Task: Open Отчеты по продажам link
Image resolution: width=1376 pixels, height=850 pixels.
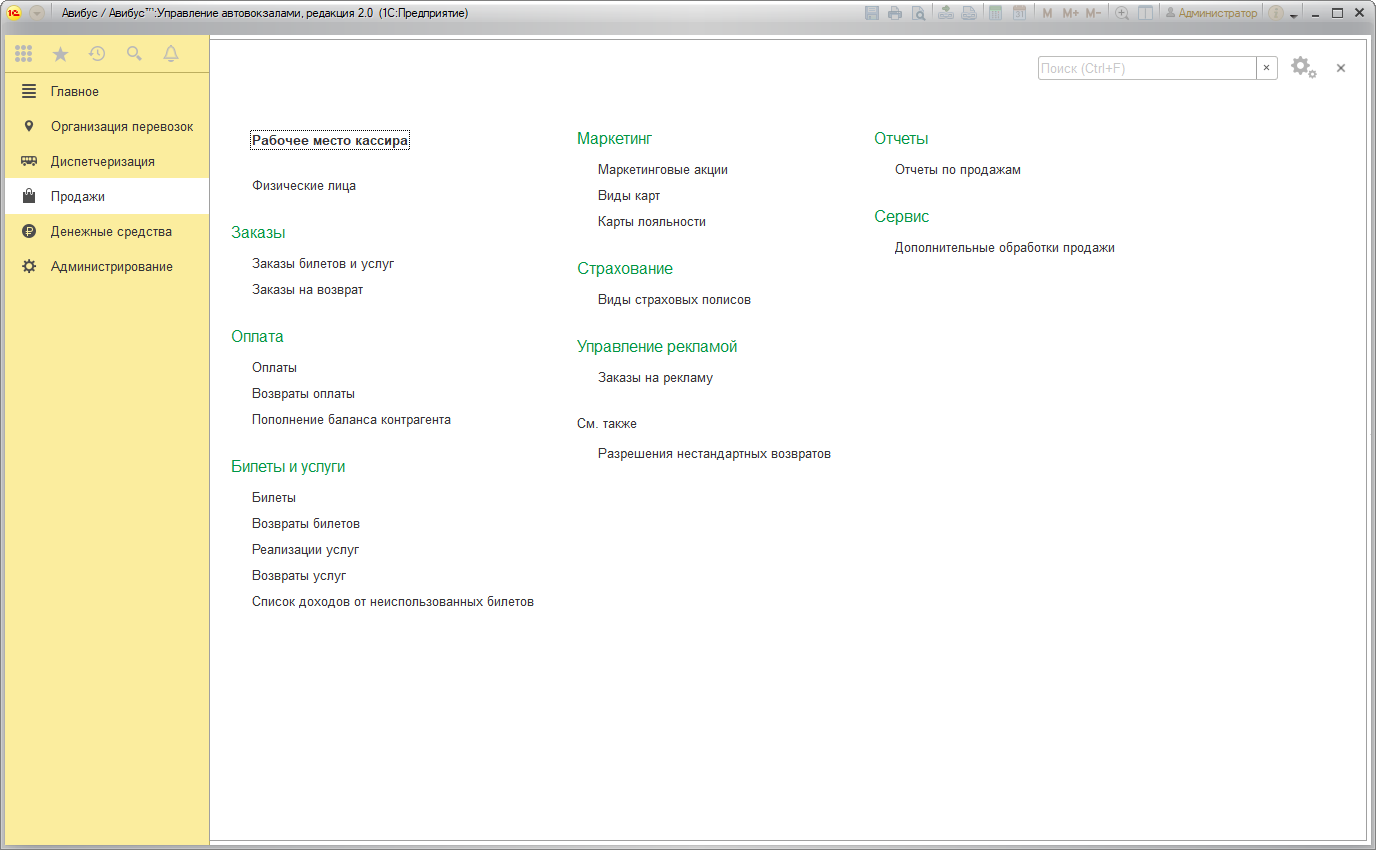Action: (957, 169)
